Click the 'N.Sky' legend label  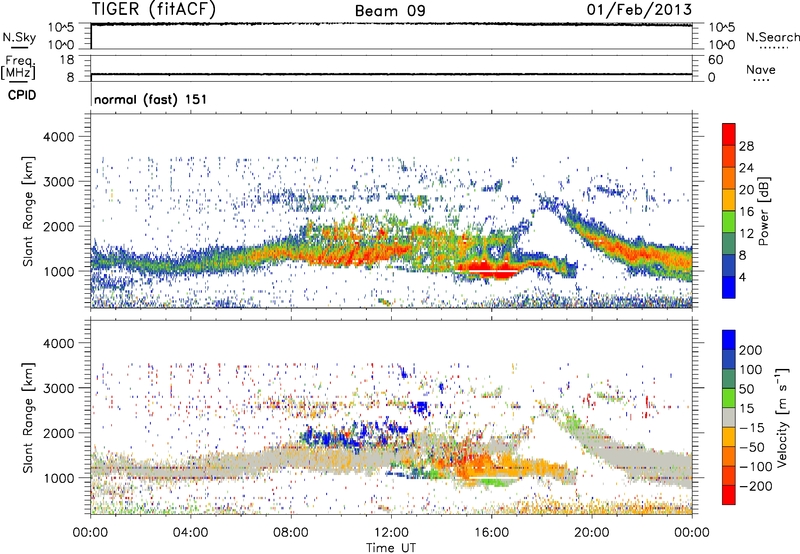[x=19, y=37]
